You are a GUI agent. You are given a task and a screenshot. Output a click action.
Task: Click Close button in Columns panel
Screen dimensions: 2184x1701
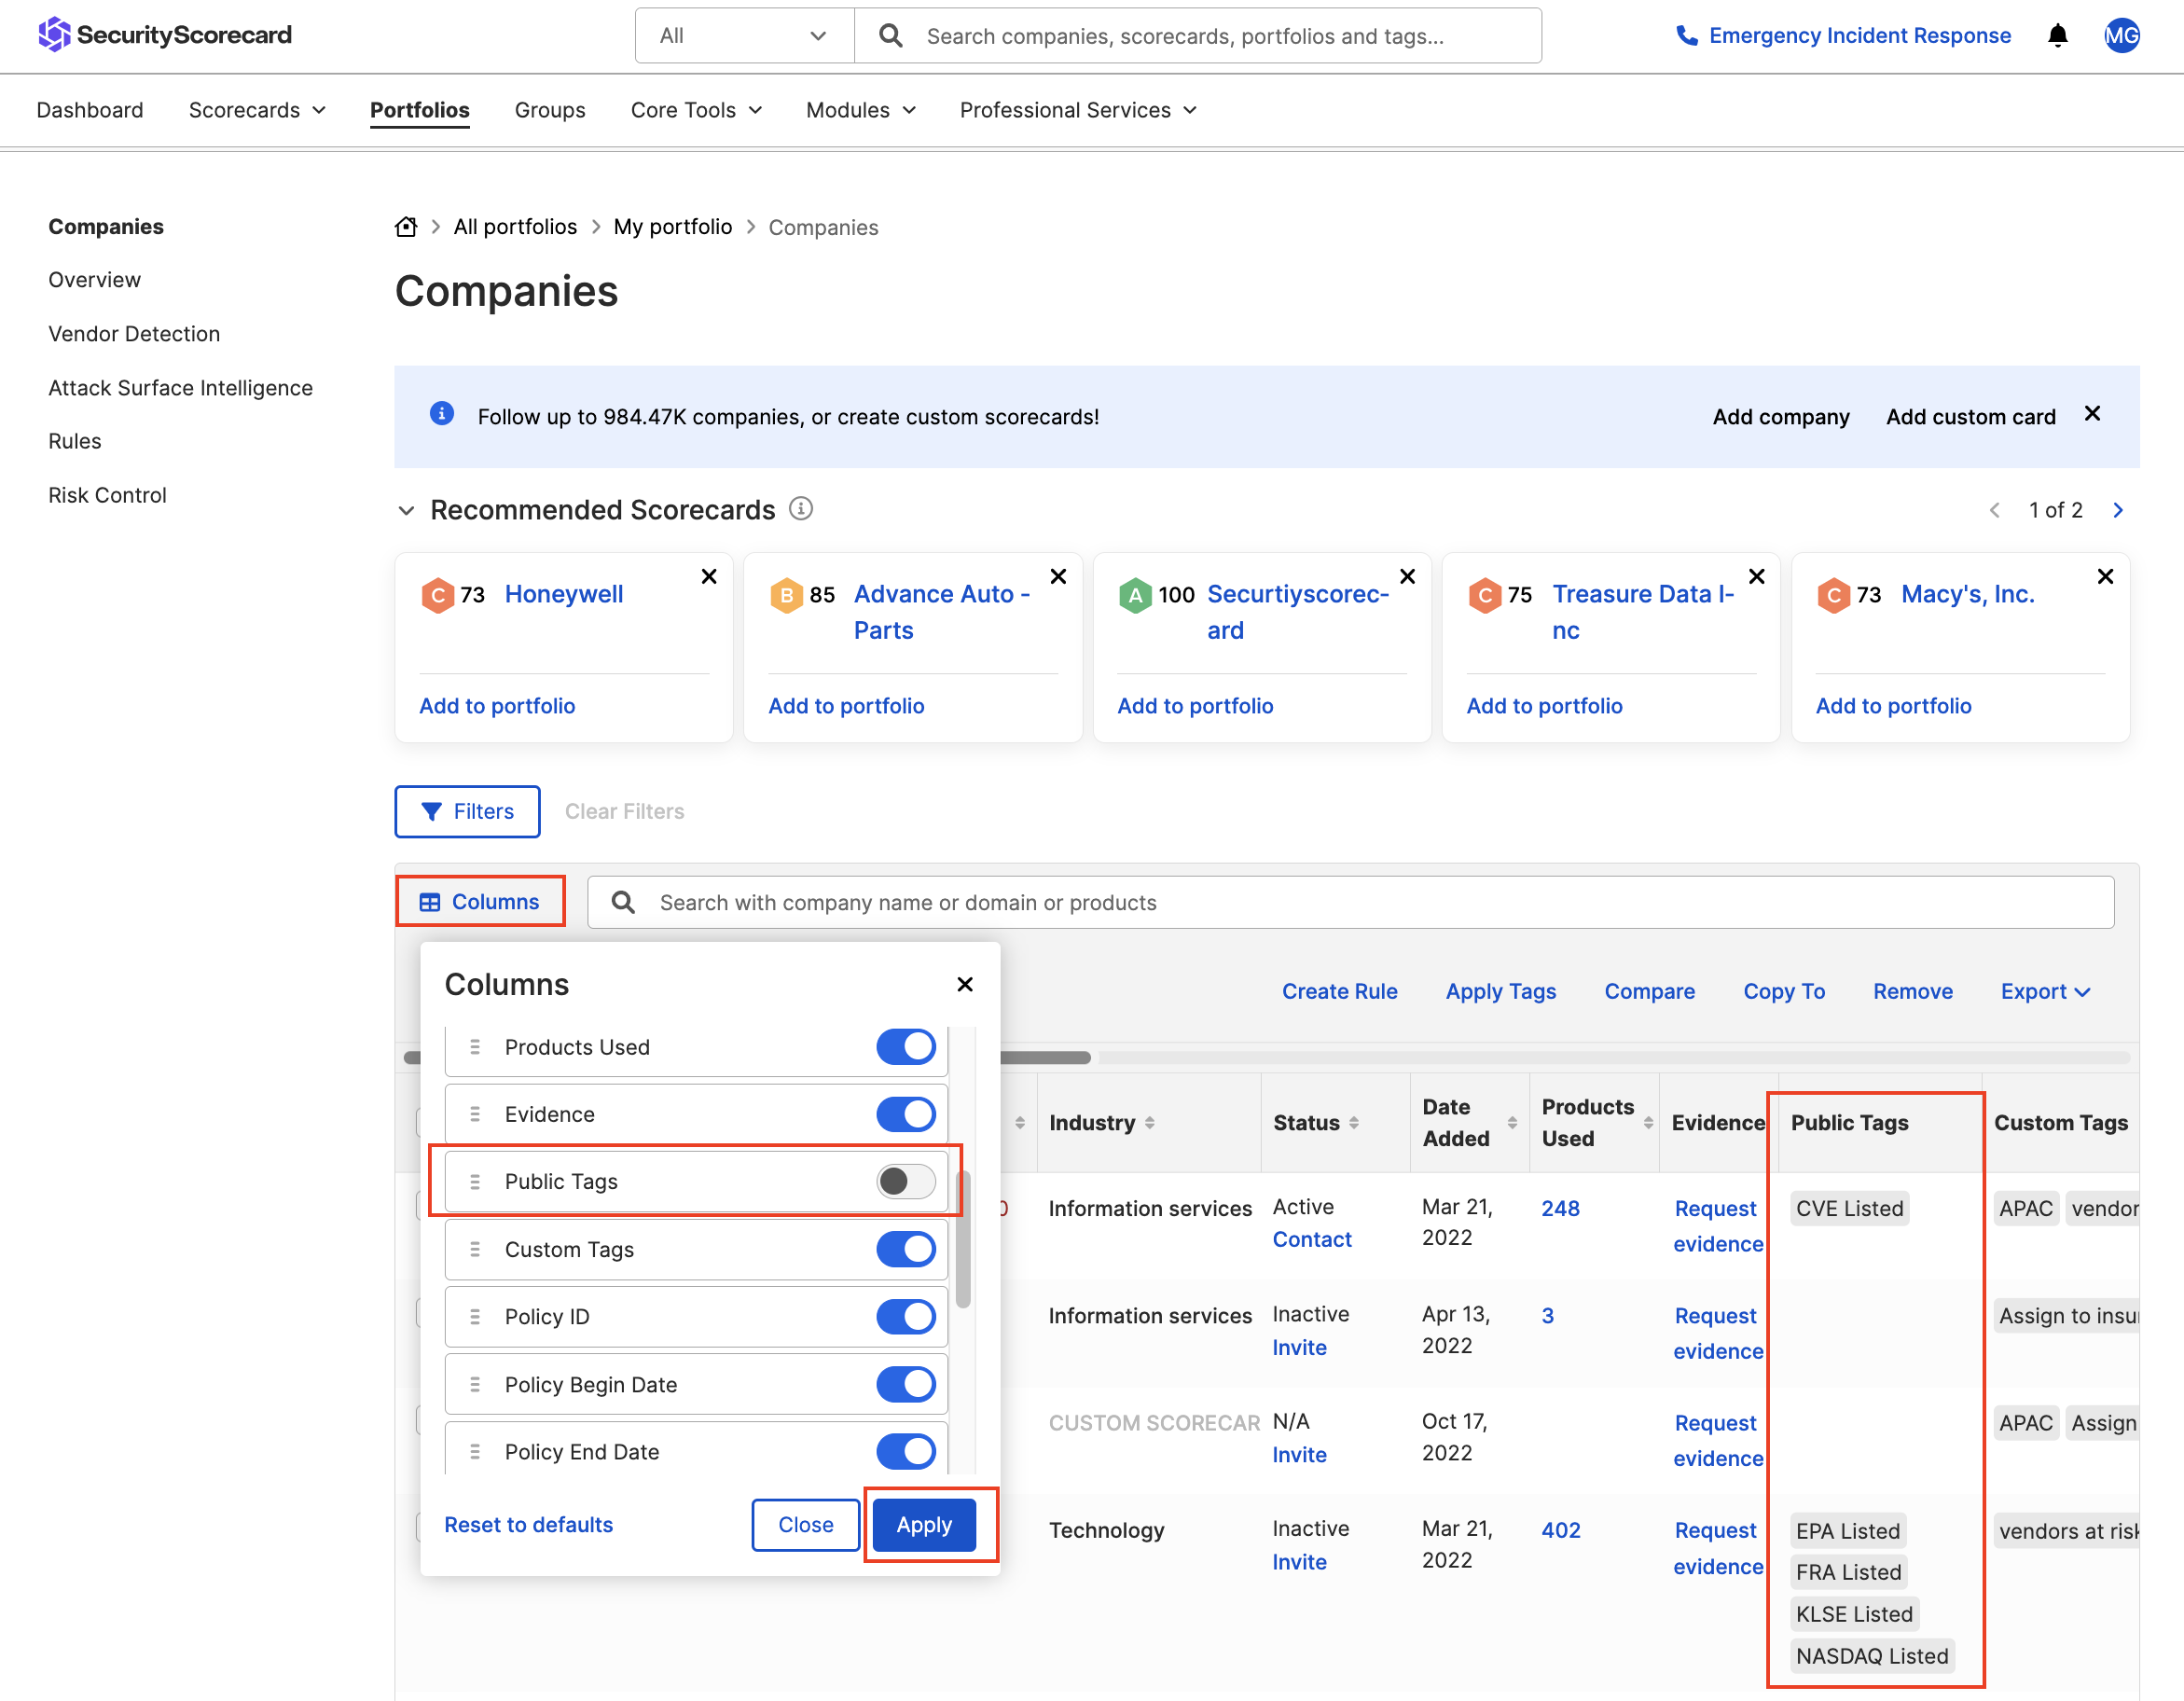806,1525
